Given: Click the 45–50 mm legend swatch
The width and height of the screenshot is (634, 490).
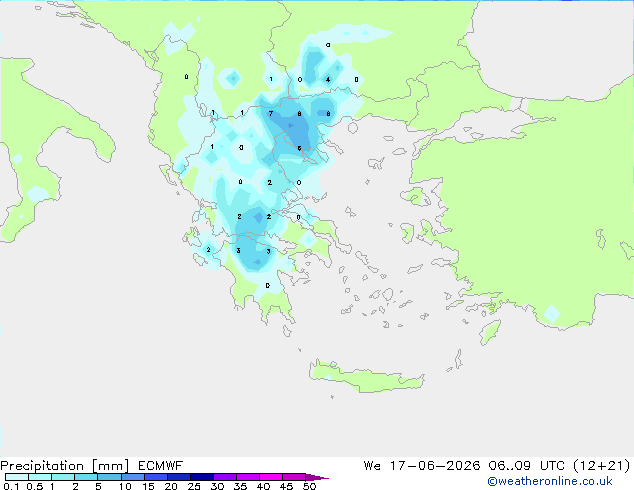Looking at the screenshot, I should (x=294, y=477).
